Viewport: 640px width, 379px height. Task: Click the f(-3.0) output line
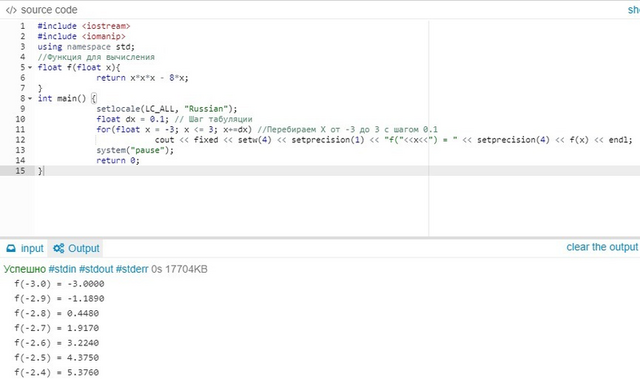click(59, 284)
